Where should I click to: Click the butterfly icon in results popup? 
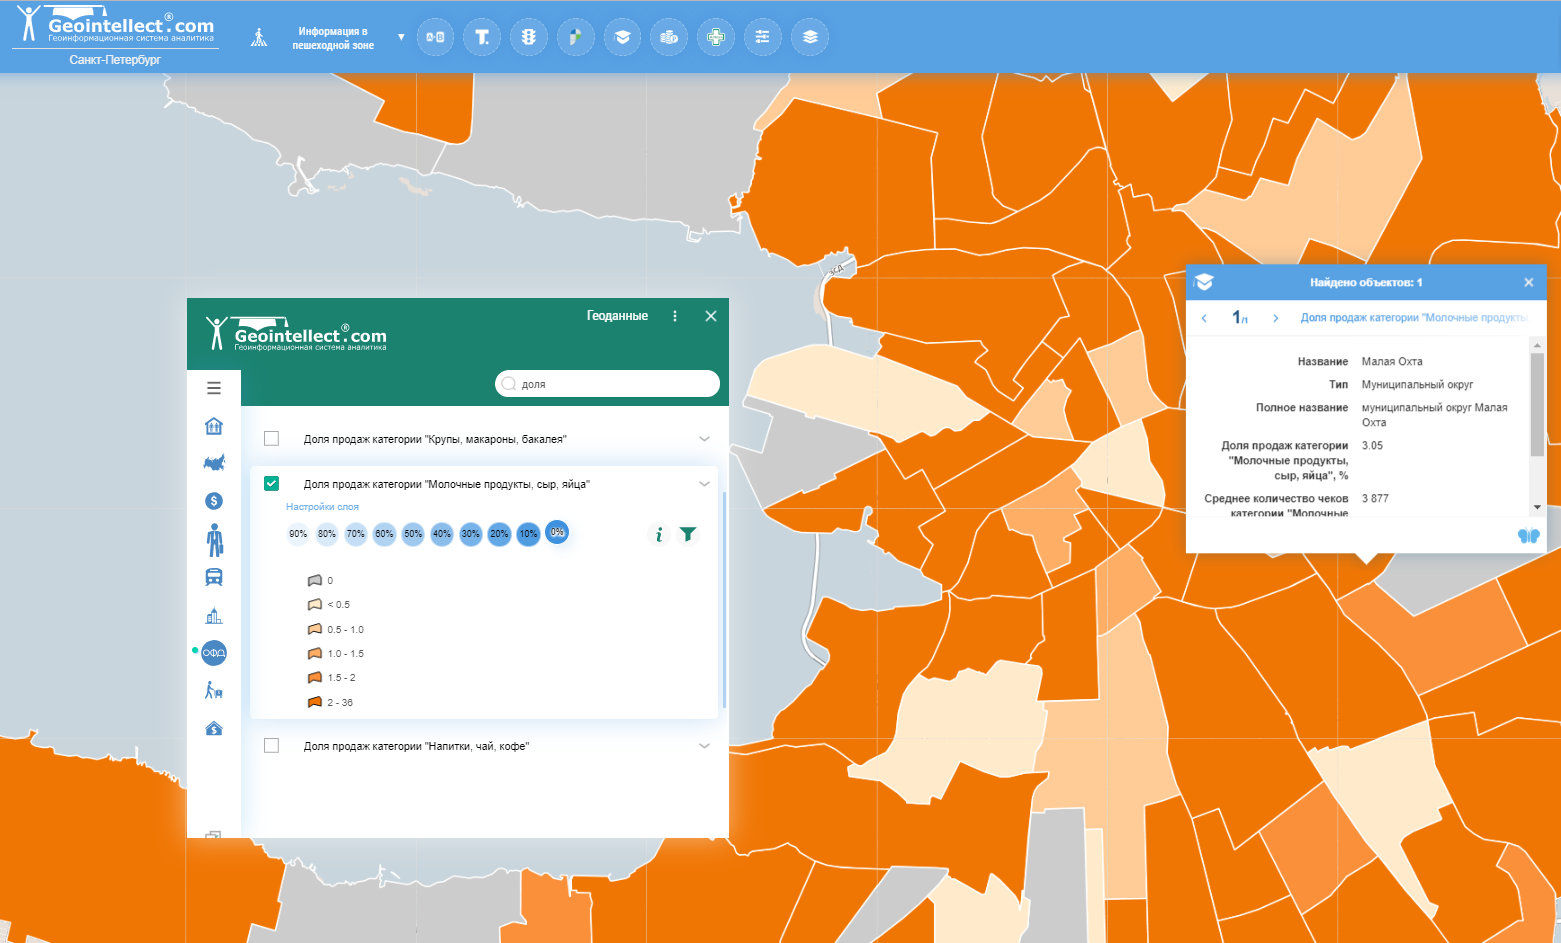click(x=1529, y=536)
